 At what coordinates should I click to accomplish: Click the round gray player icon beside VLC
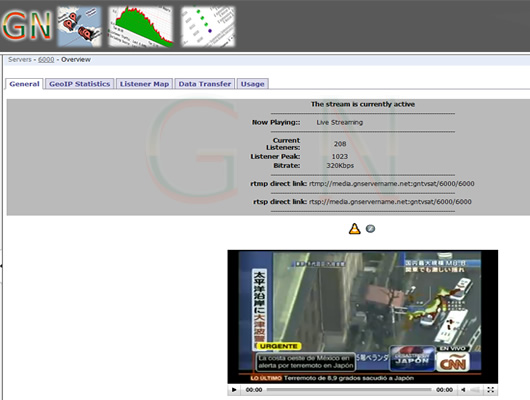(x=370, y=229)
